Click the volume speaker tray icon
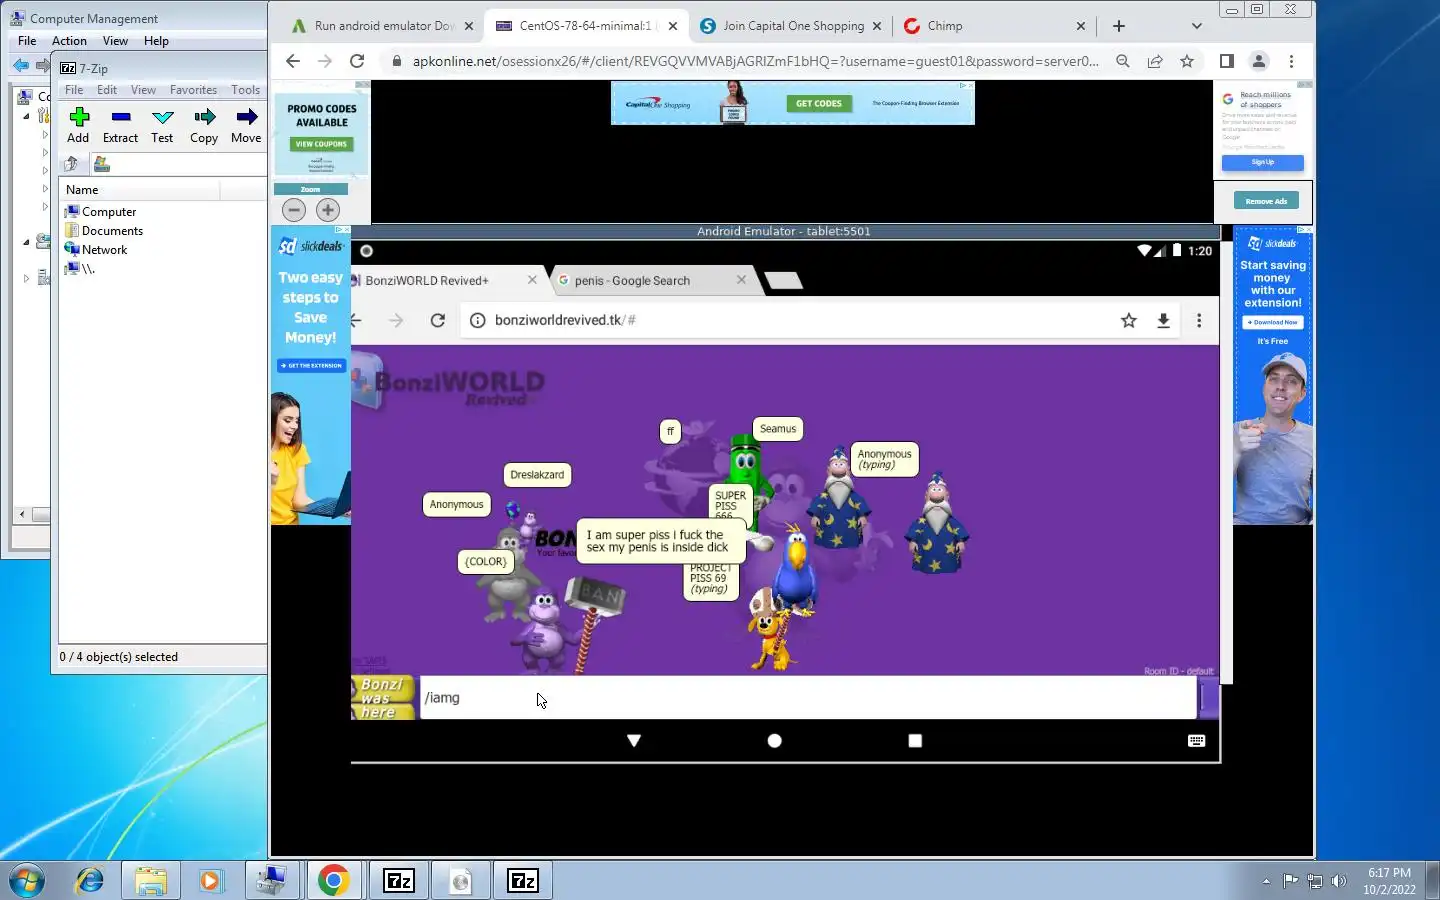1440x900 pixels. tap(1339, 881)
